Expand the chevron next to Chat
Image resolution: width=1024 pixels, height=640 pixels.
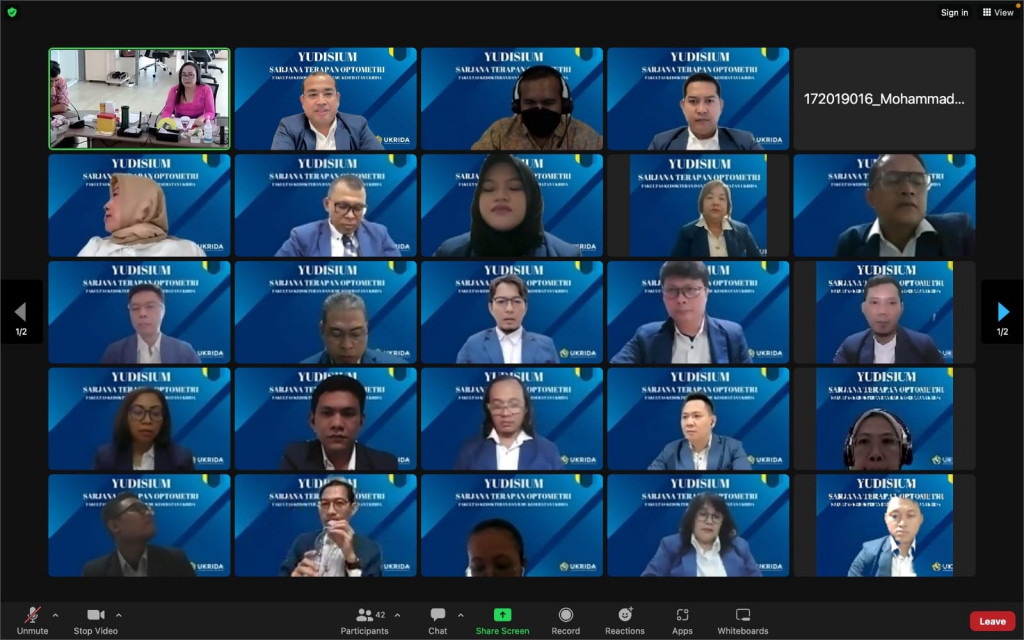click(460, 615)
